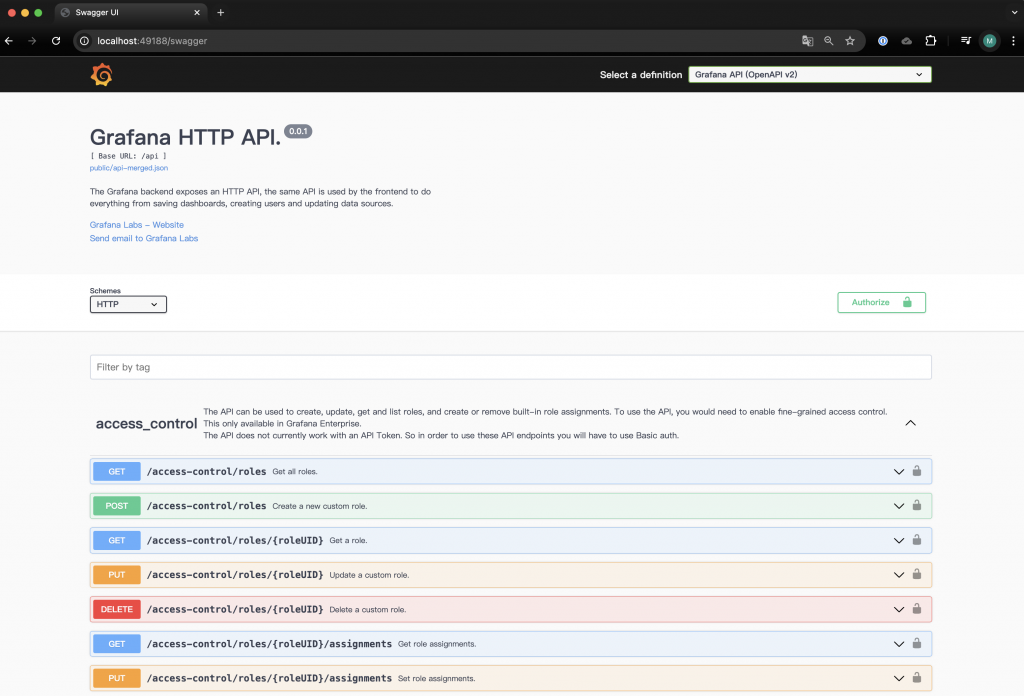This screenshot has height=696, width=1024.
Task: Expand GET assignments chevron
Action: 899,644
